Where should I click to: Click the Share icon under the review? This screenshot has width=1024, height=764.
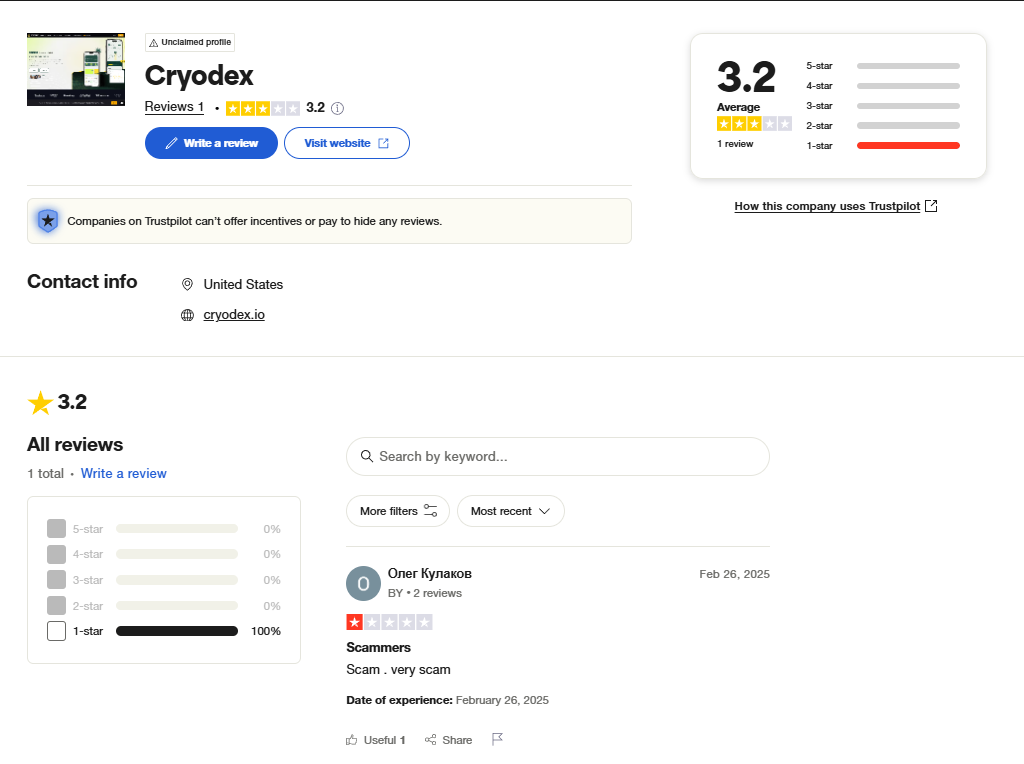point(429,739)
